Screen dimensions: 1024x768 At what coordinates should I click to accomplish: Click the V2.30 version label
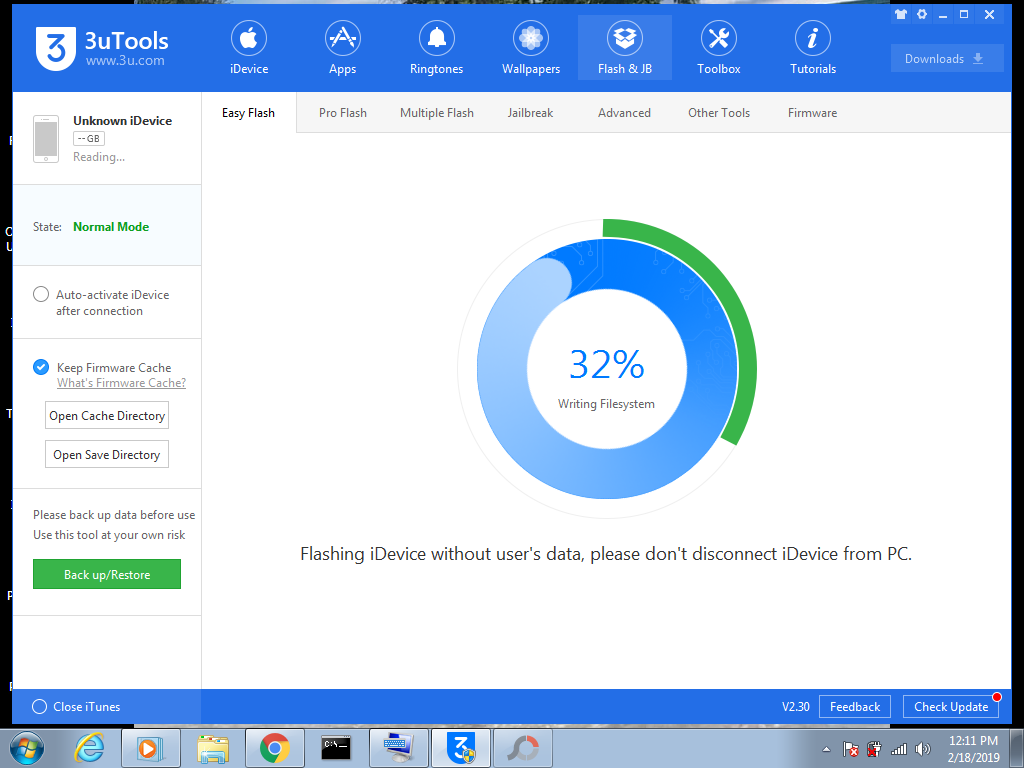tap(795, 707)
